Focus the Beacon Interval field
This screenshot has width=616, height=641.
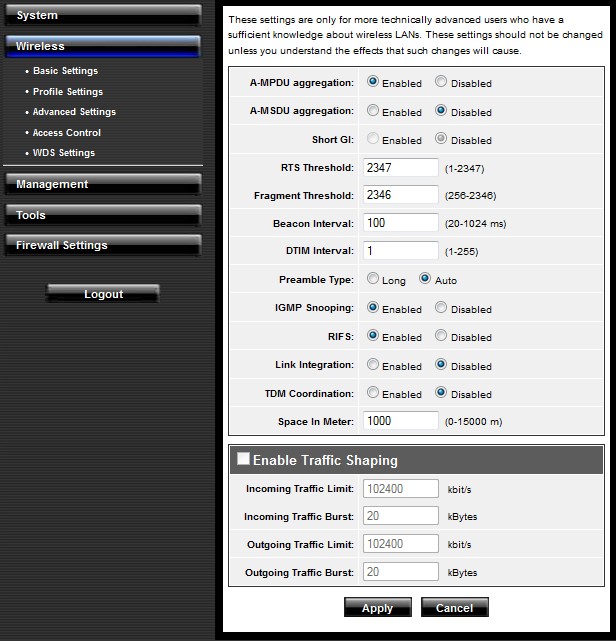pyautogui.click(x=401, y=223)
